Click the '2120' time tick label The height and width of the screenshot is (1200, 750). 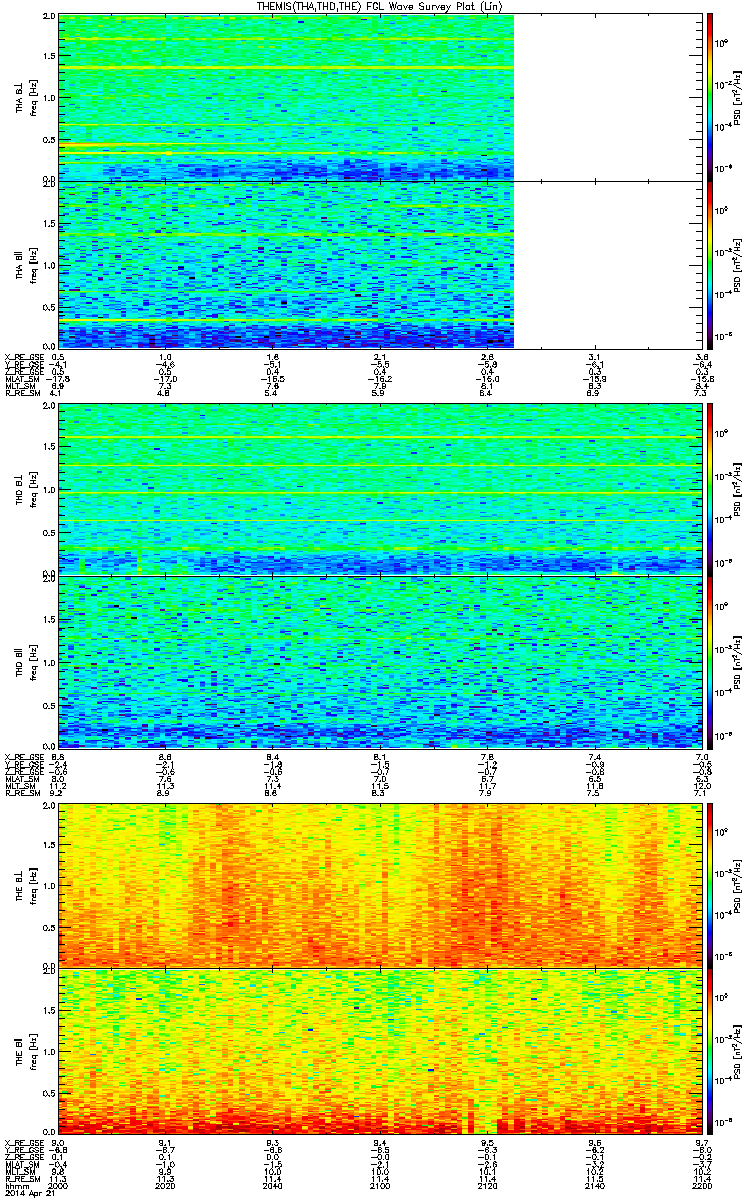(487, 1188)
